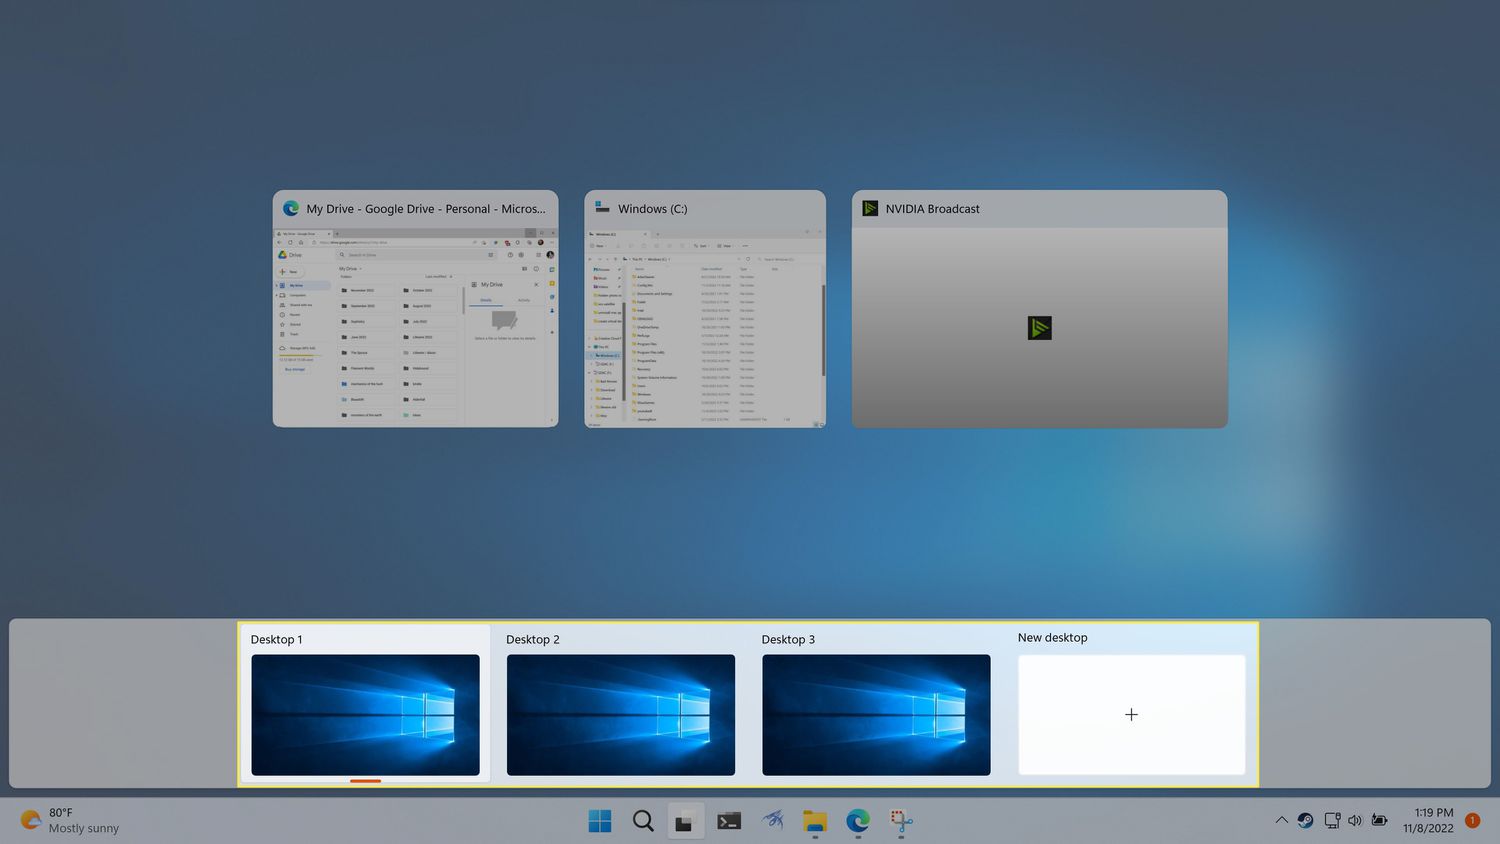This screenshot has height=844, width=1500.
Task: Click the battery status tray icon
Action: [1380, 820]
